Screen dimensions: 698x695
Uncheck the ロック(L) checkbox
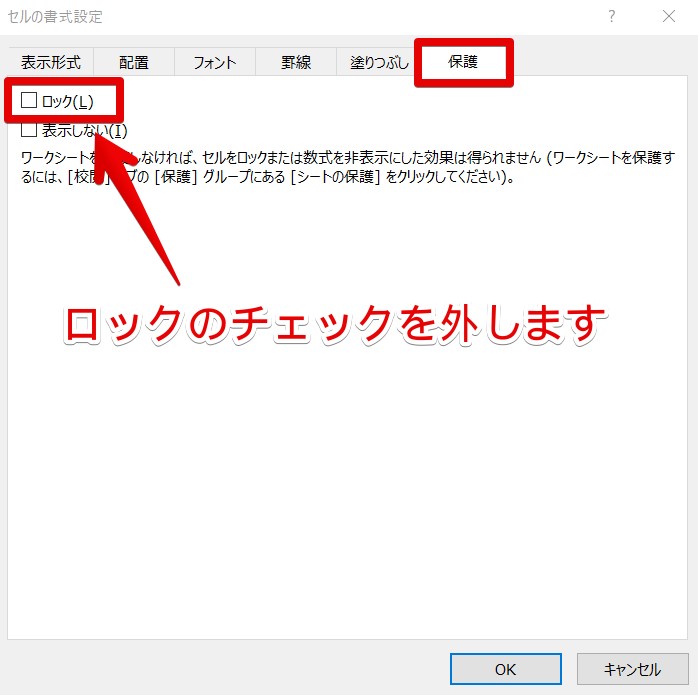[x=29, y=100]
